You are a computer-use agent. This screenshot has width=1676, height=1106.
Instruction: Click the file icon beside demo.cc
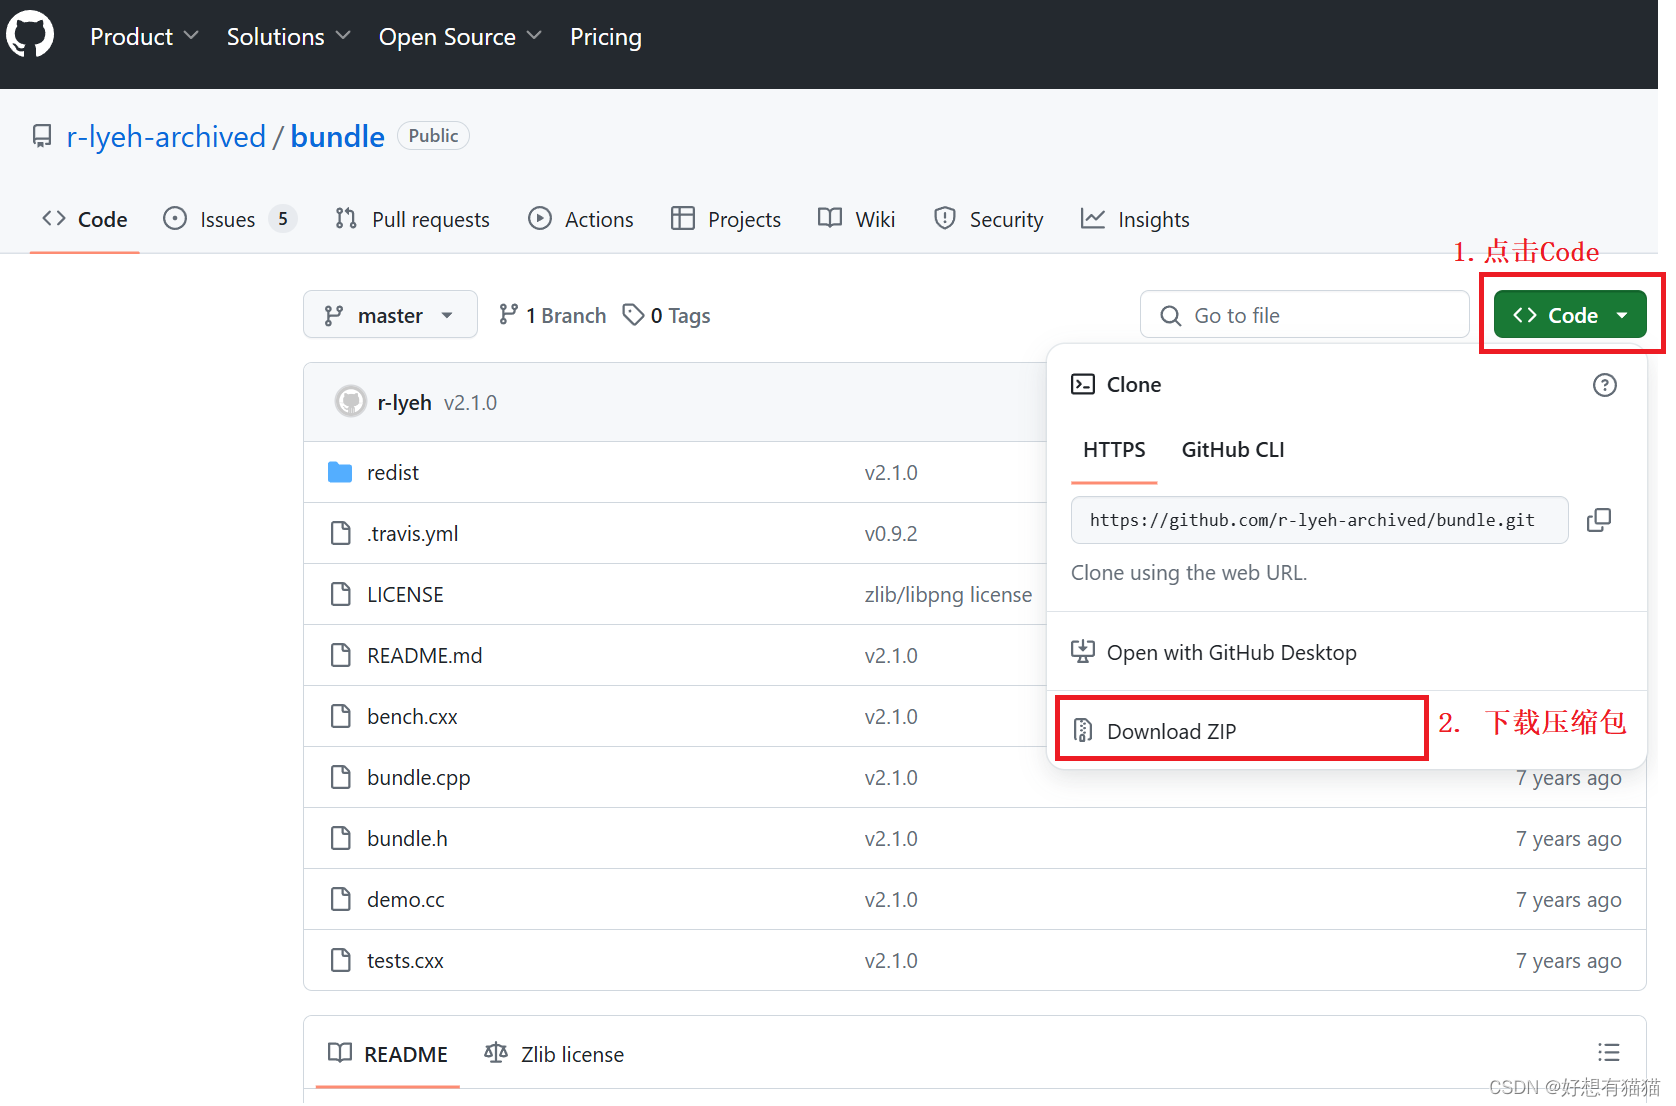coord(341,899)
